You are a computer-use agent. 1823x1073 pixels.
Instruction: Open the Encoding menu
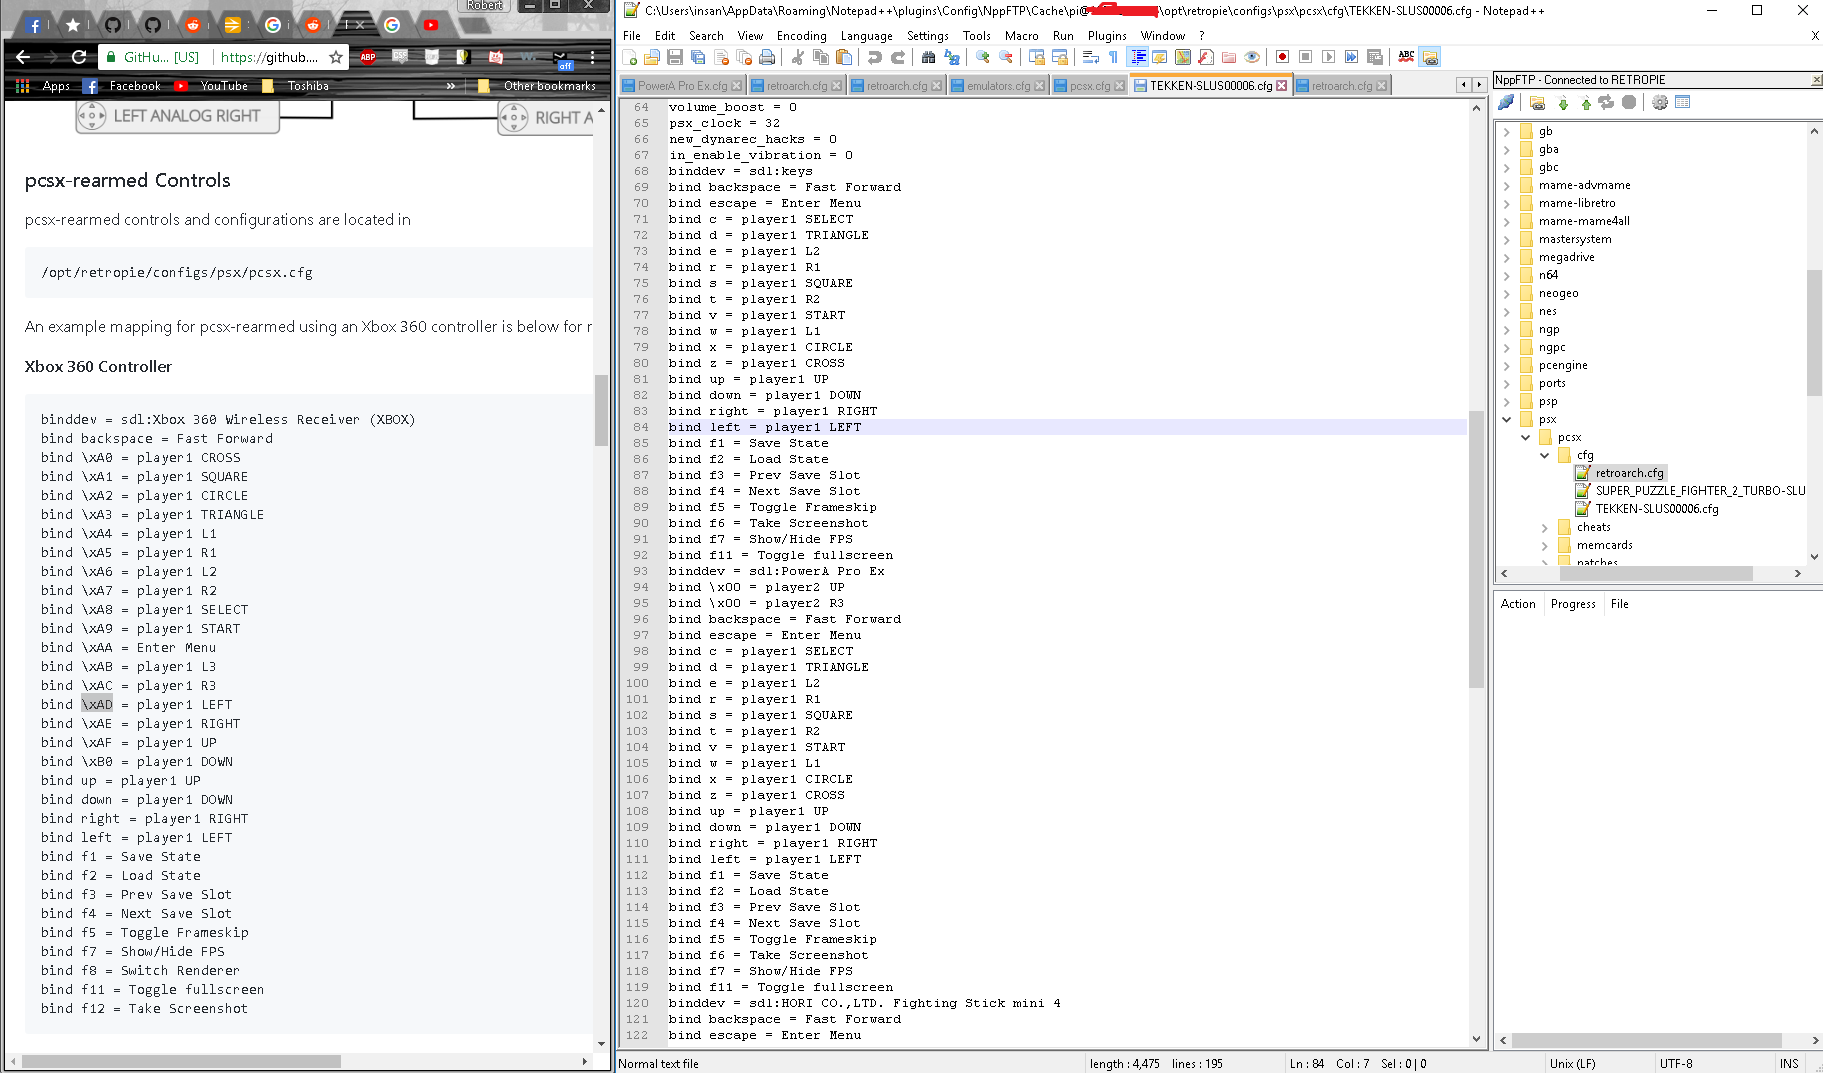(801, 35)
